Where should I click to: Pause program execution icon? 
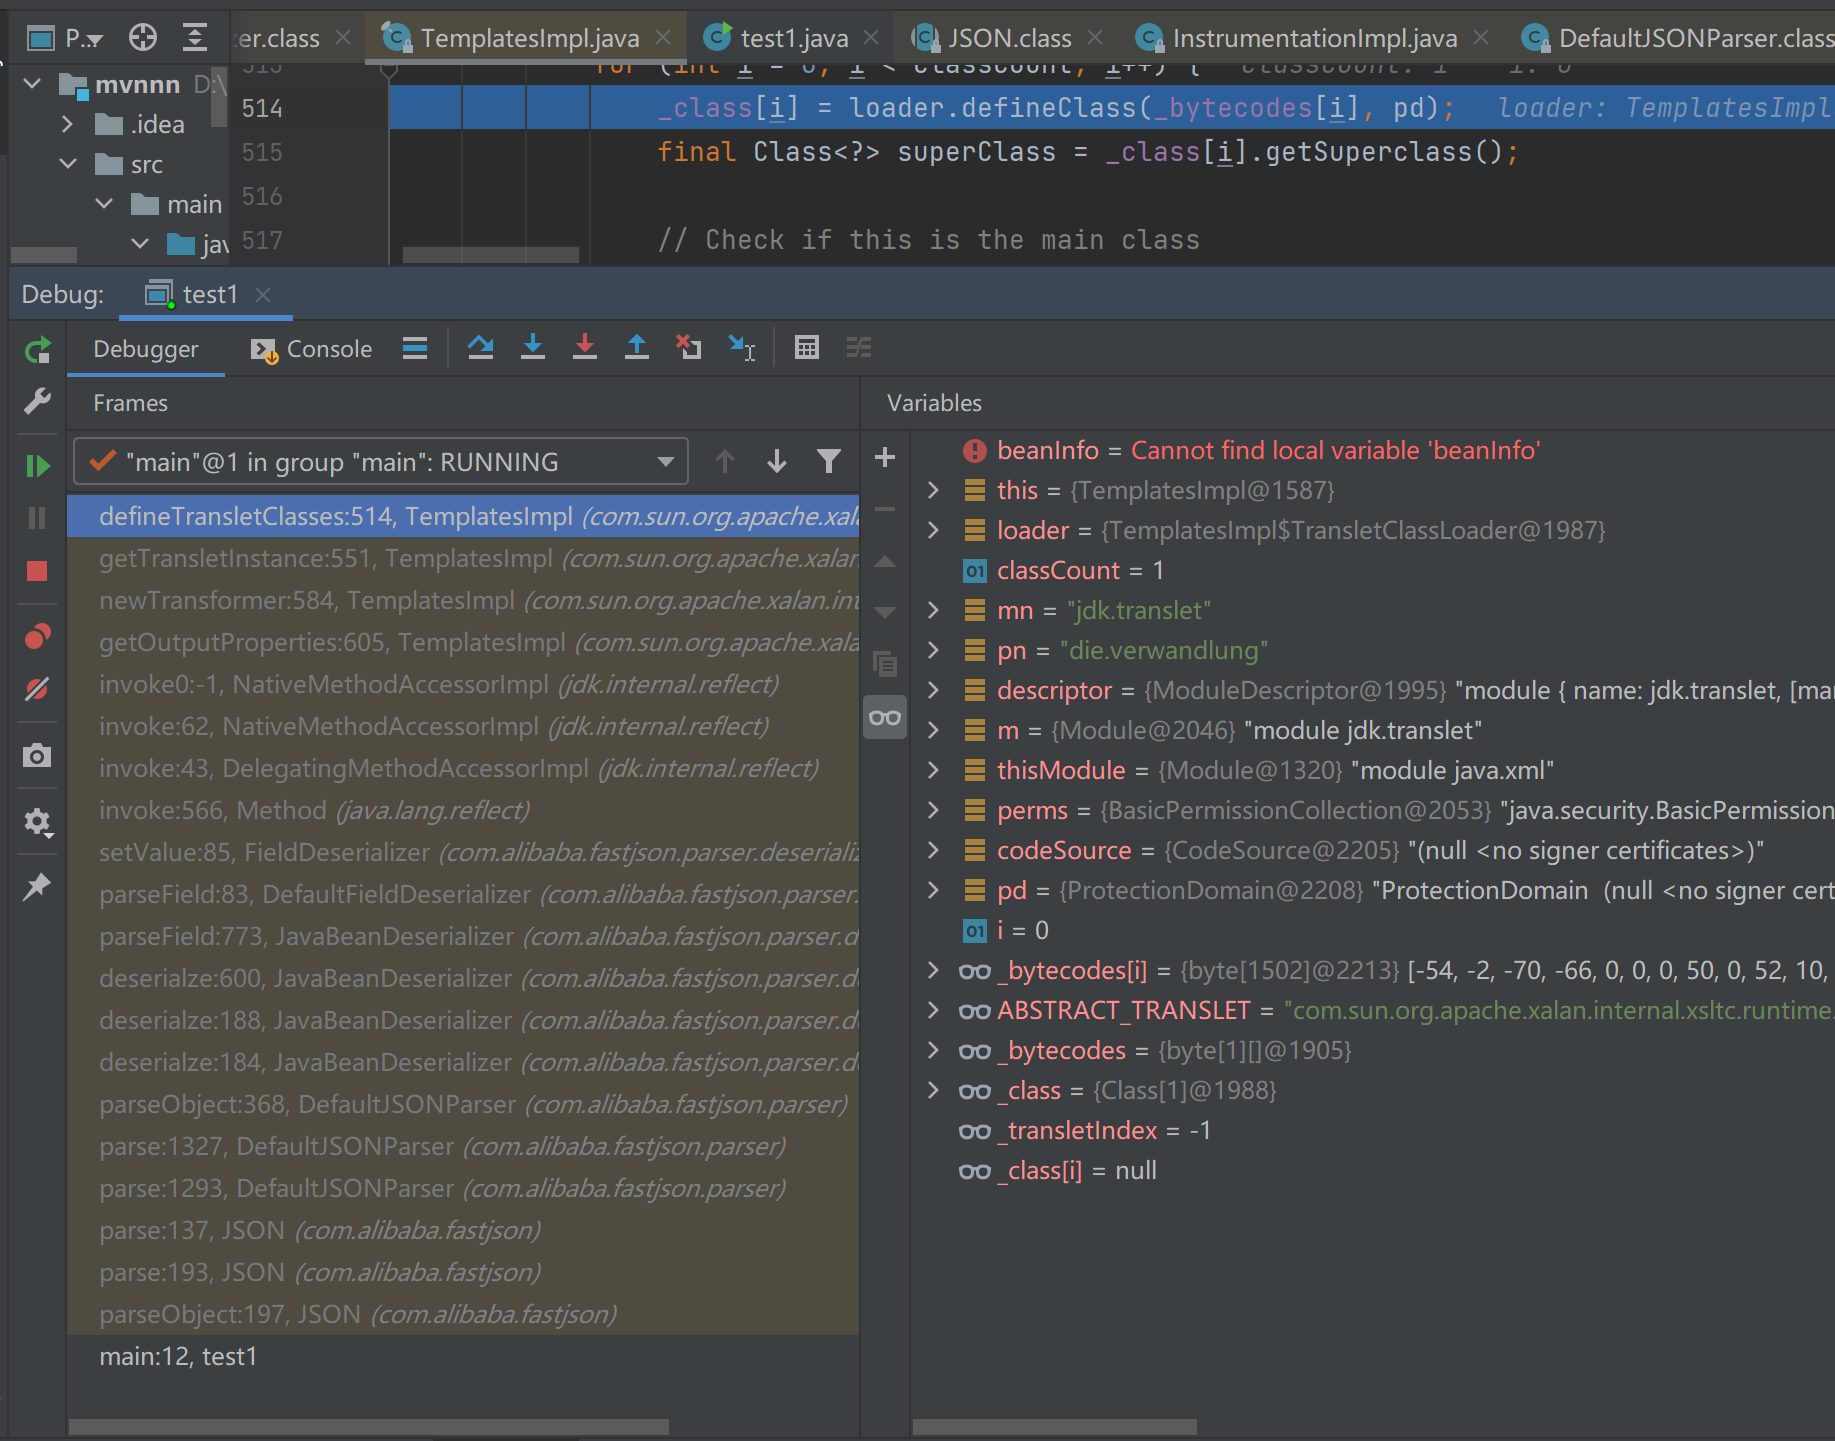pyautogui.click(x=37, y=517)
